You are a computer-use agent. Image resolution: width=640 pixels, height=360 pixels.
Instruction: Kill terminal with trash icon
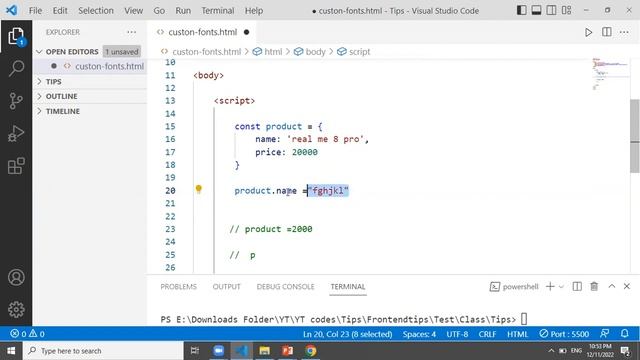[x=594, y=287]
